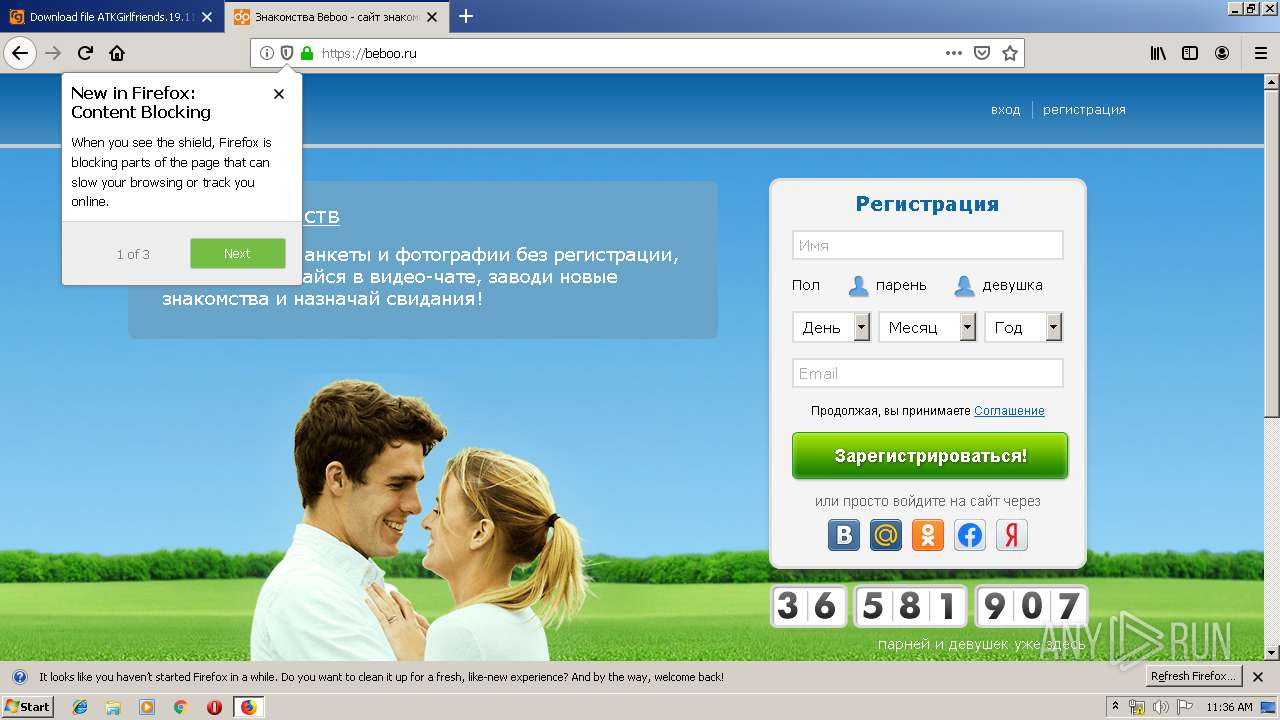The image size is (1280, 720).
Task: Switch to Download file ATKGirlfriends tab
Action: [x=111, y=17]
